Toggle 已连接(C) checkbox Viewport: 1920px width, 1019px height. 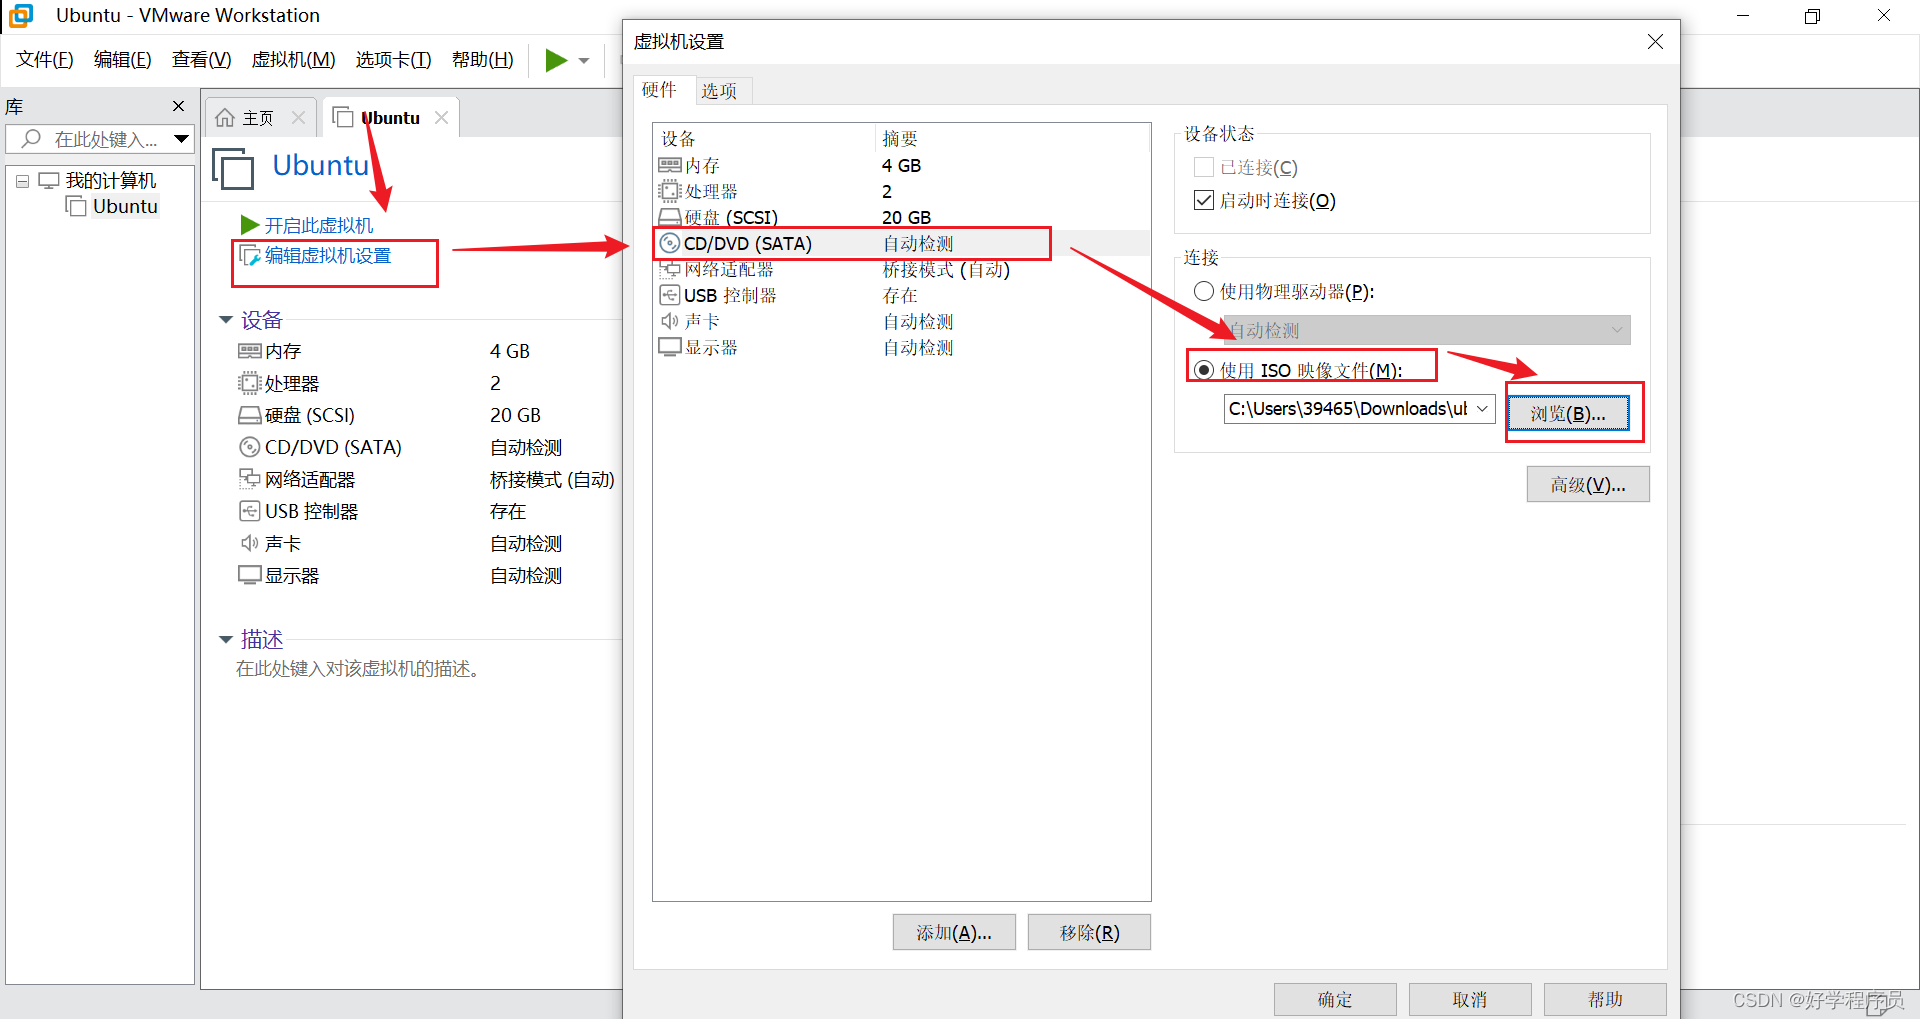(1204, 167)
